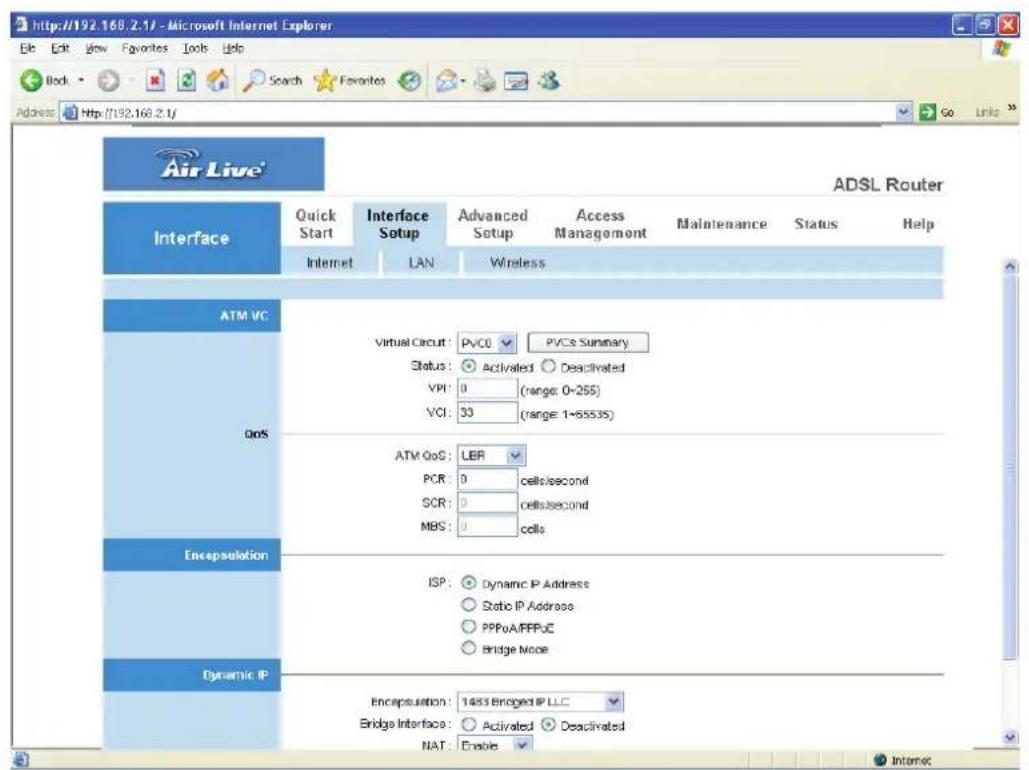Click the PCR input field
Image resolution: width=1029 pixels, height=770 pixels.
tap(487, 479)
